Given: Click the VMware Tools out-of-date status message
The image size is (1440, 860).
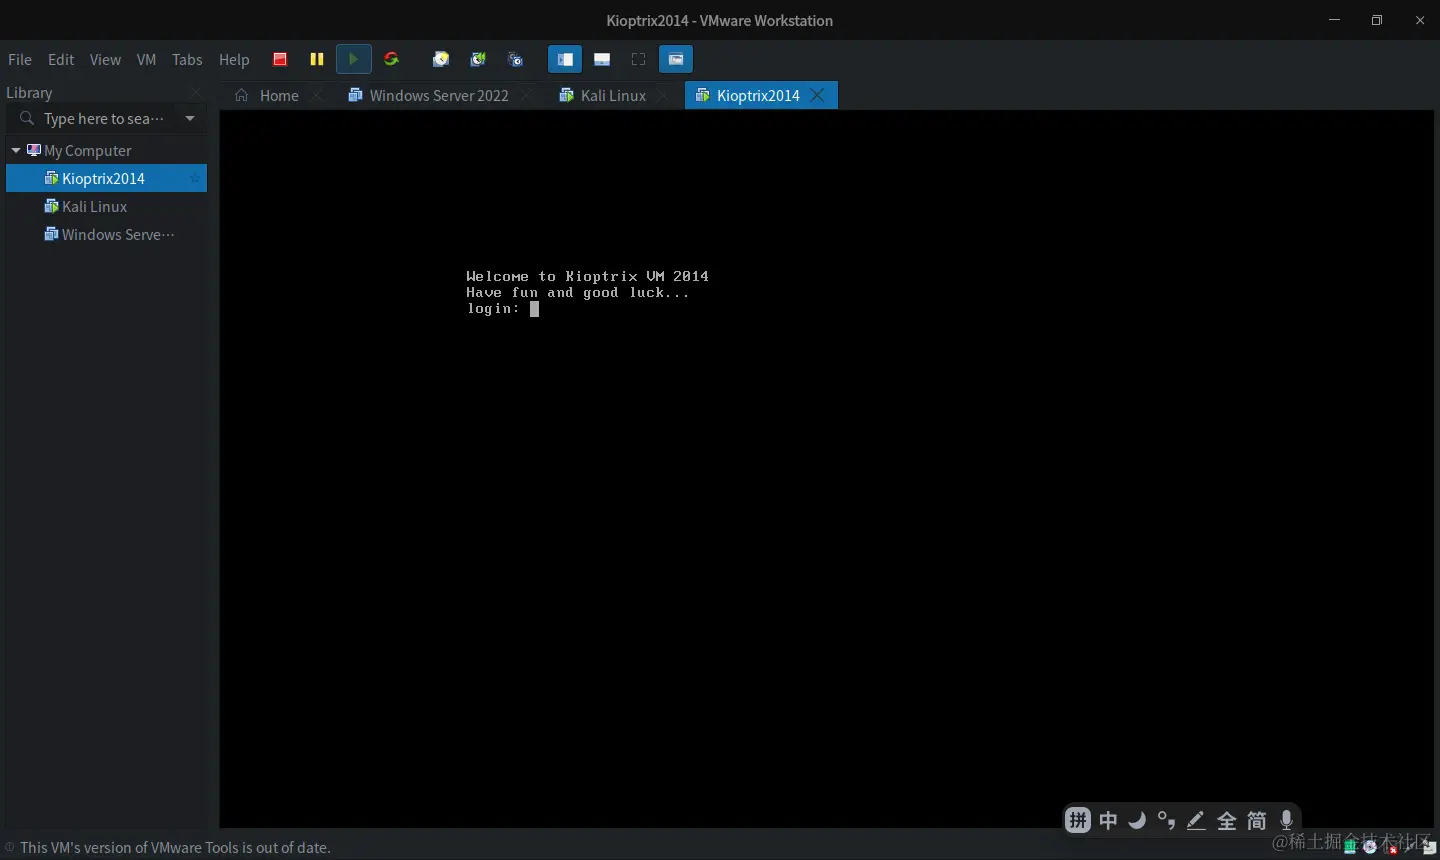Looking at the screenshot, I should point(175,847).
